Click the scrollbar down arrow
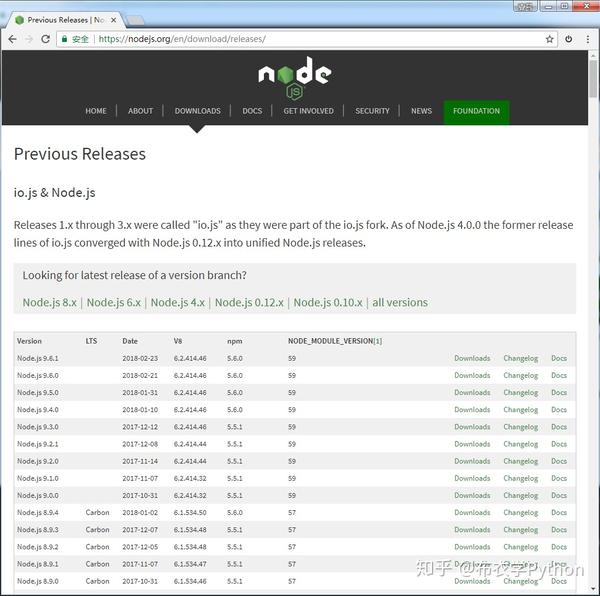The width and height of the screenshot is (600, 596). [593, 589]
